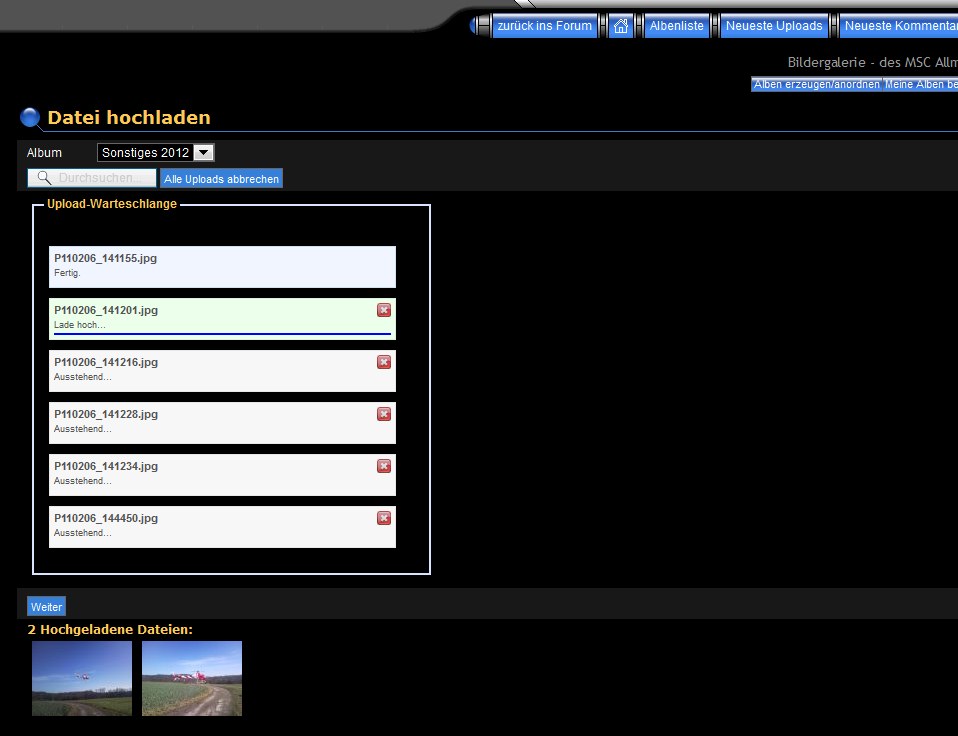Click the Alben erzeugen/anordnen link
The height and width of the screenshot is (736, 958).
click(x=816, y=85)
